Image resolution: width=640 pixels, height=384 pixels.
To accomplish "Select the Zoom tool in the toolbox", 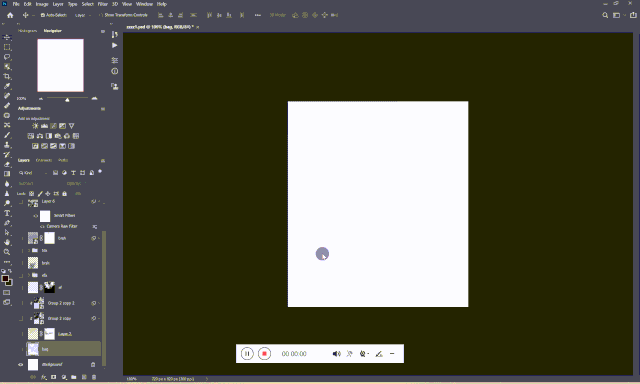I will 7,252.
